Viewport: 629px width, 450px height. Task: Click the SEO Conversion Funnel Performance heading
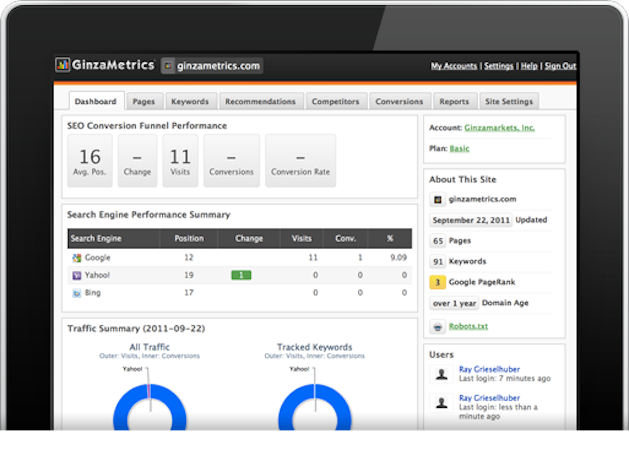[x=147, y=126]
